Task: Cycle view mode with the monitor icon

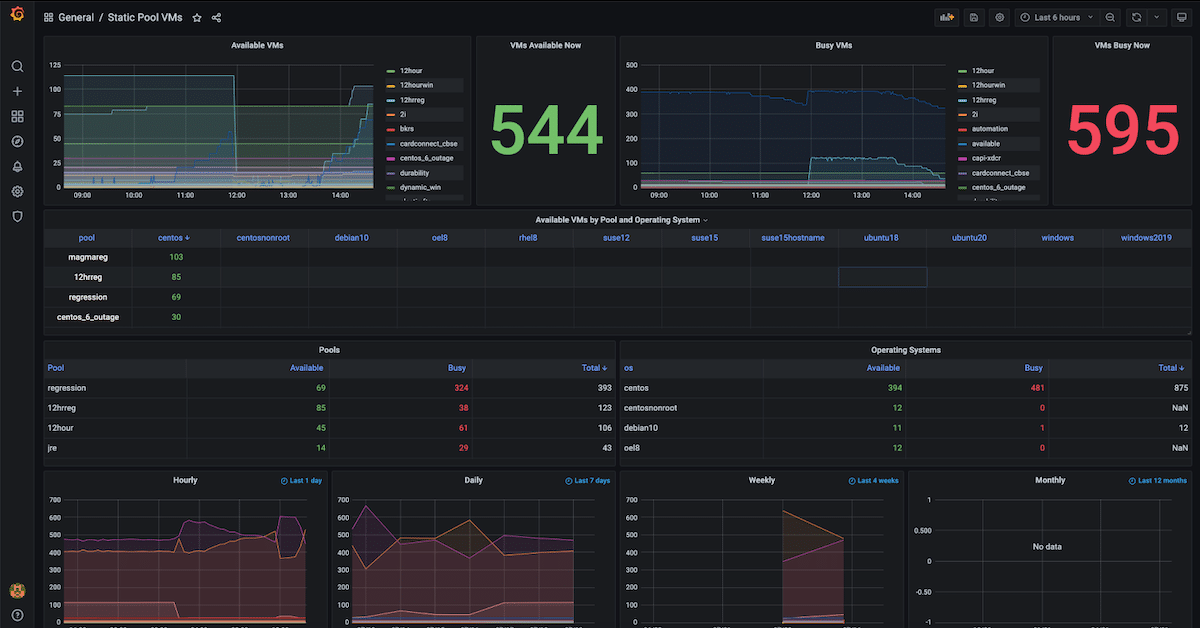Action: 1181,18
